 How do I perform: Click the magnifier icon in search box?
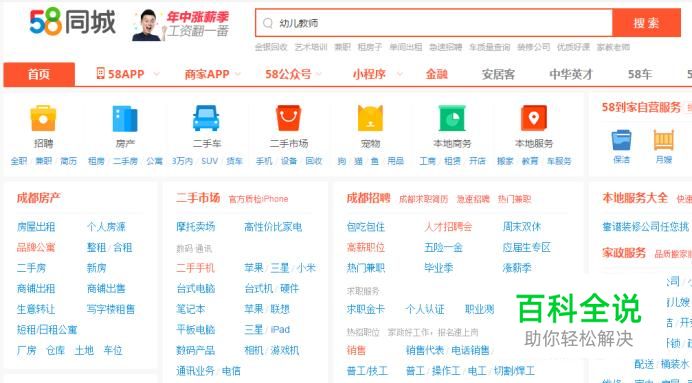point(268,23)
